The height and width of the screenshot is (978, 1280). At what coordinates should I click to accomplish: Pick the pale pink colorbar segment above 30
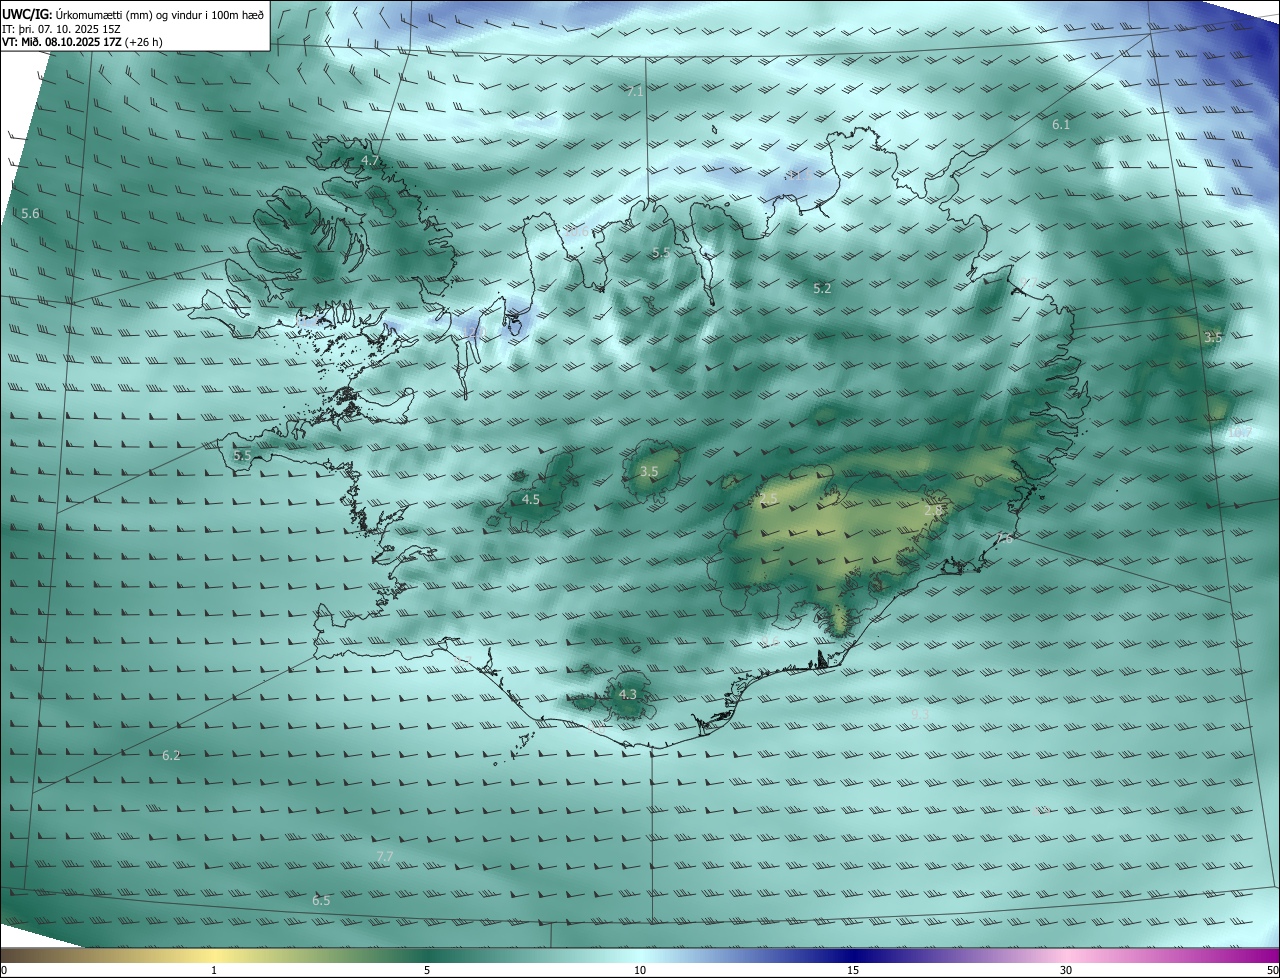[1066, 955]
